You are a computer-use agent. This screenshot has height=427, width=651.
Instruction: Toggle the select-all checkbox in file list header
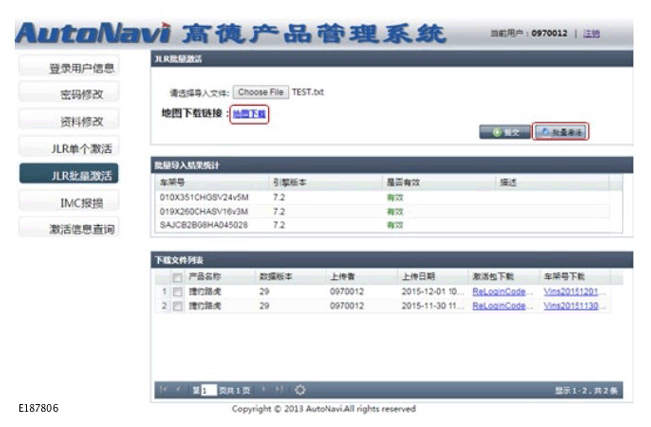(x=177, y=277)
